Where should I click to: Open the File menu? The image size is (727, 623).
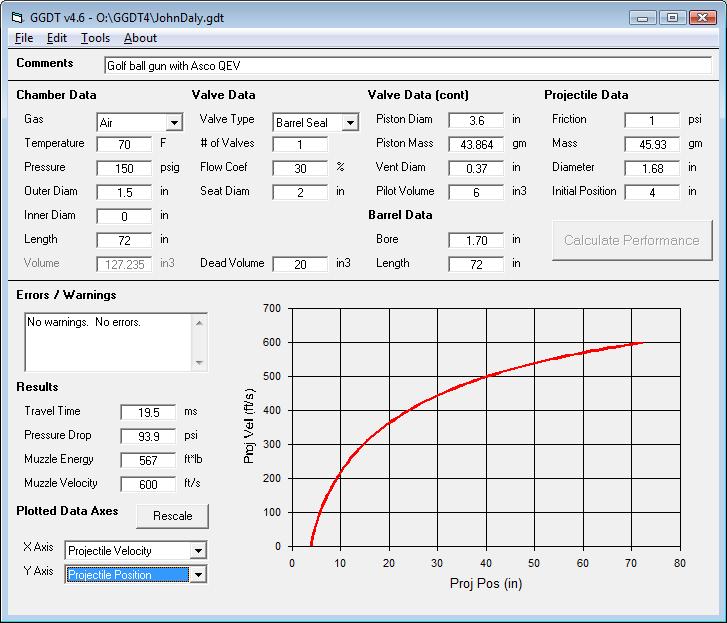coord(24,38)
